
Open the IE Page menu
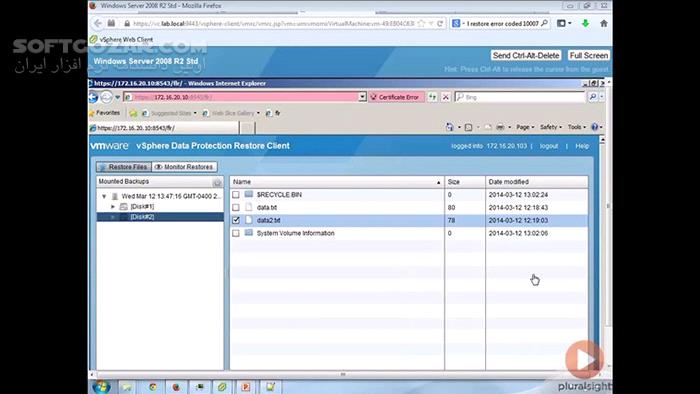525,127
